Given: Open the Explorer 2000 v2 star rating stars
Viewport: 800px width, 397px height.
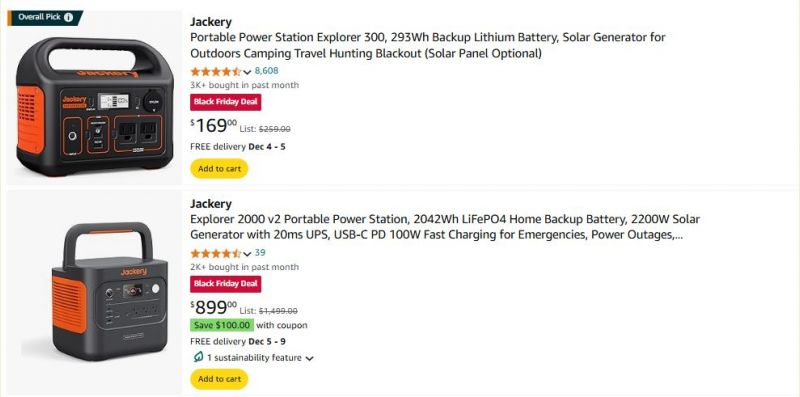Looking at the screenshot, I should [215, 254].
